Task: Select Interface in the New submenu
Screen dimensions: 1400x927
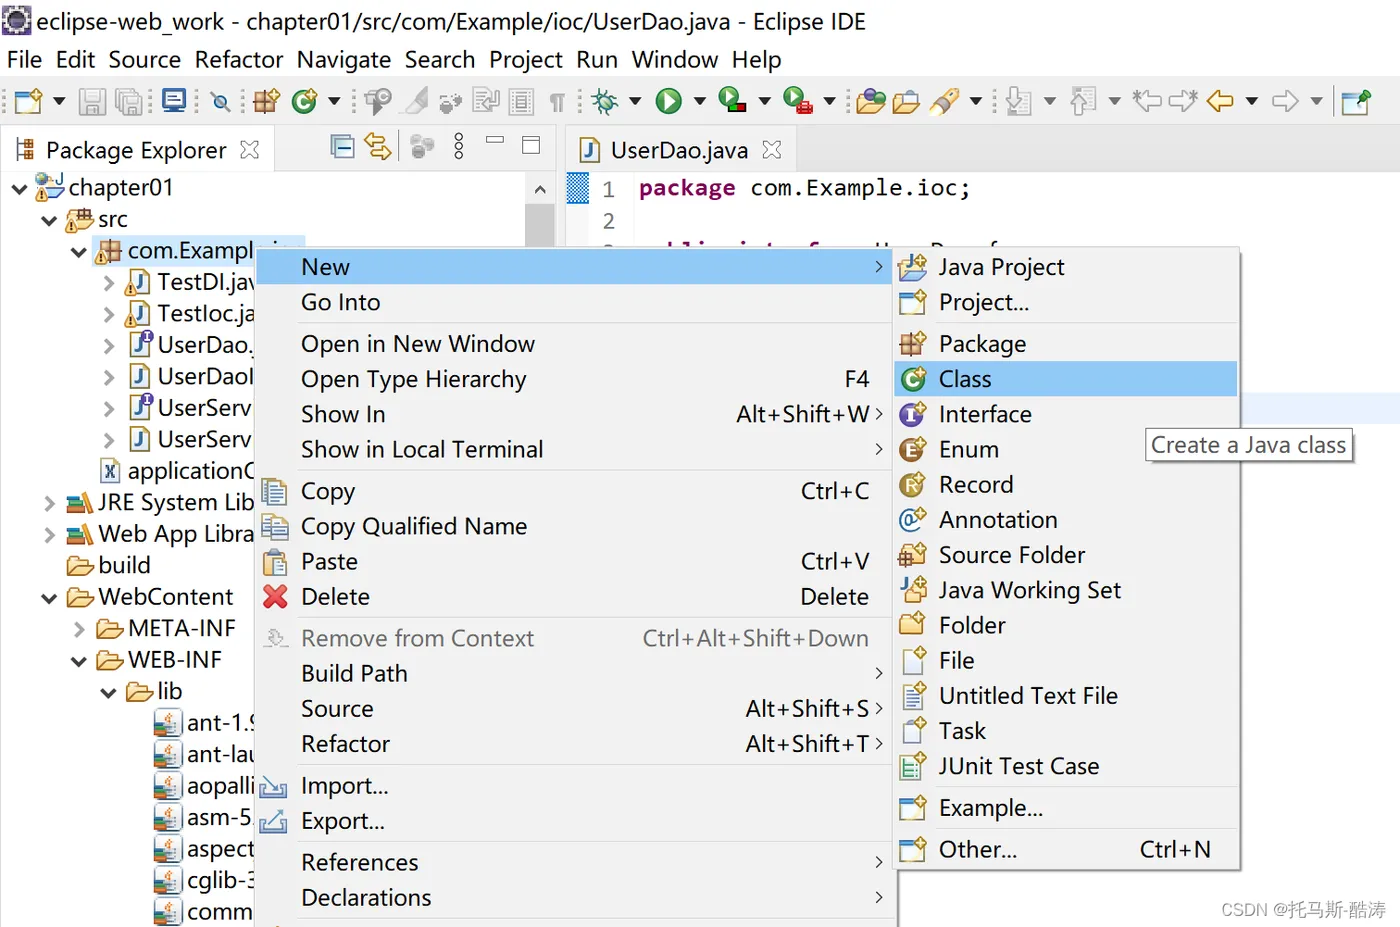Action: [1066, 414]
